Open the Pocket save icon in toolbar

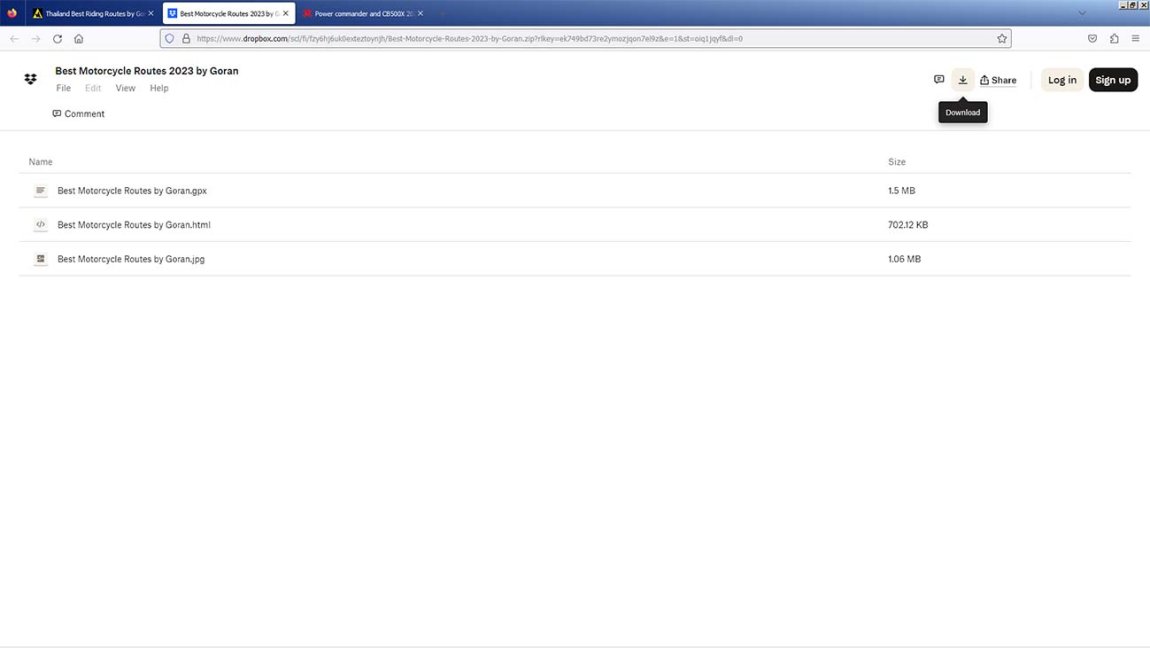click(x=1092, y=39)
